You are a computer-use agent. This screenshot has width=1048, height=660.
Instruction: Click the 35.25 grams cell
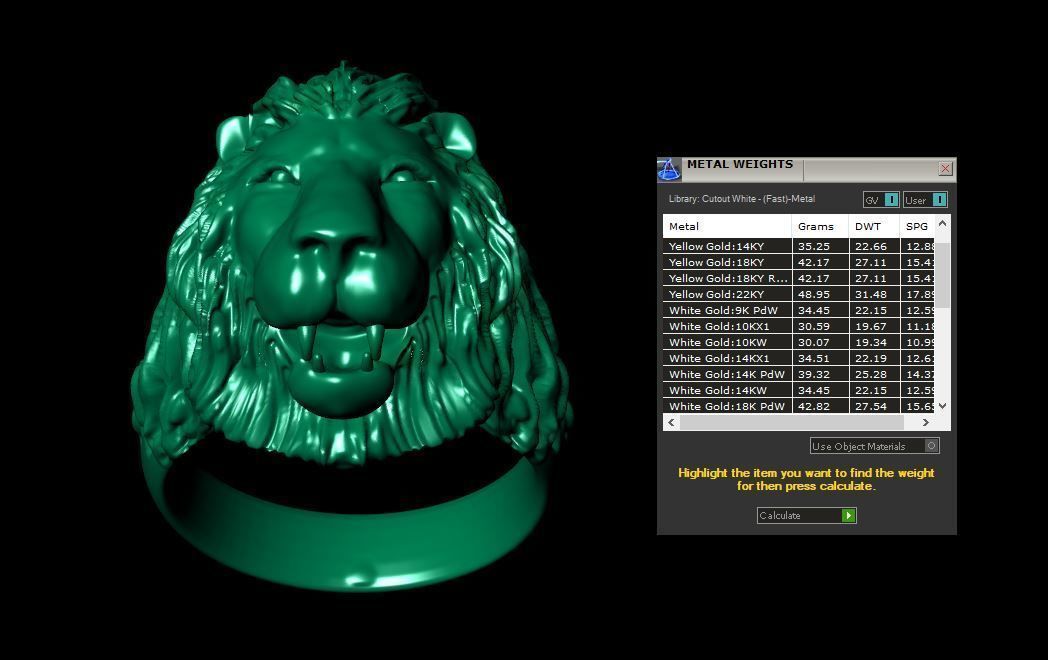tap(820, 246)
